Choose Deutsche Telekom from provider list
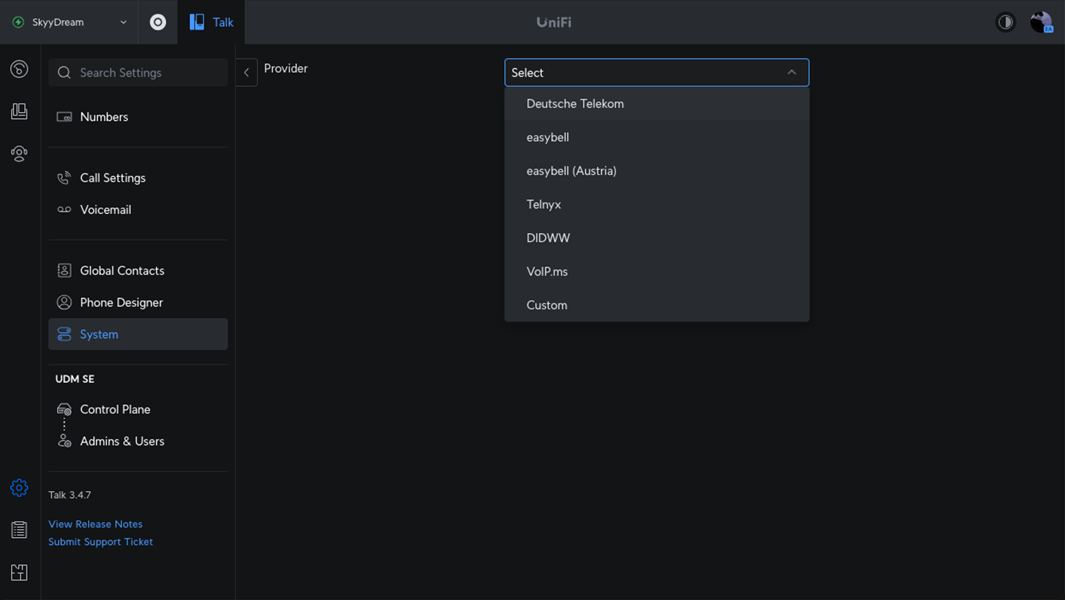 pos(575,104)
